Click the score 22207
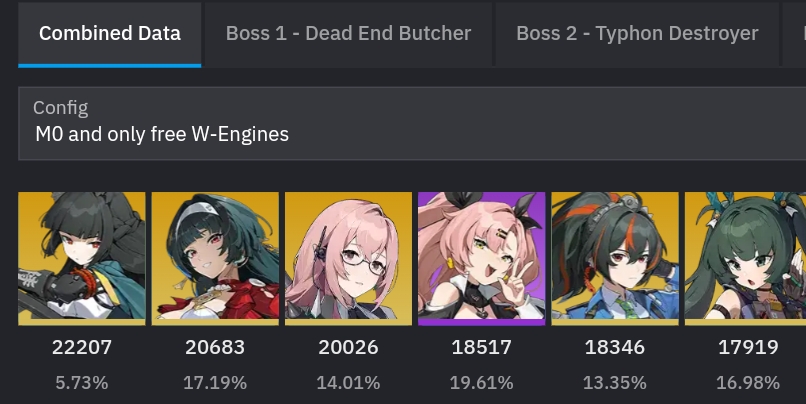 (x=82, y=347)
